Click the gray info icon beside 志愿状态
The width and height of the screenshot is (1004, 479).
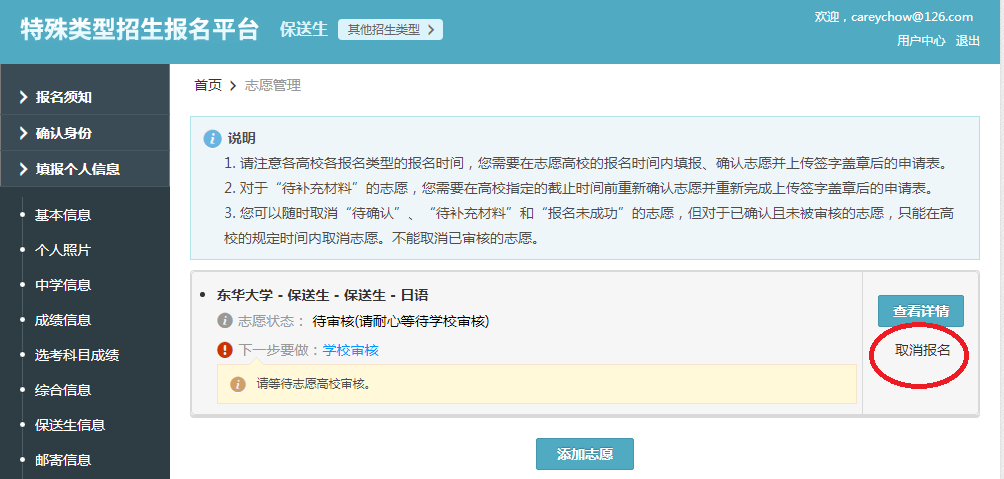point(225,321)
